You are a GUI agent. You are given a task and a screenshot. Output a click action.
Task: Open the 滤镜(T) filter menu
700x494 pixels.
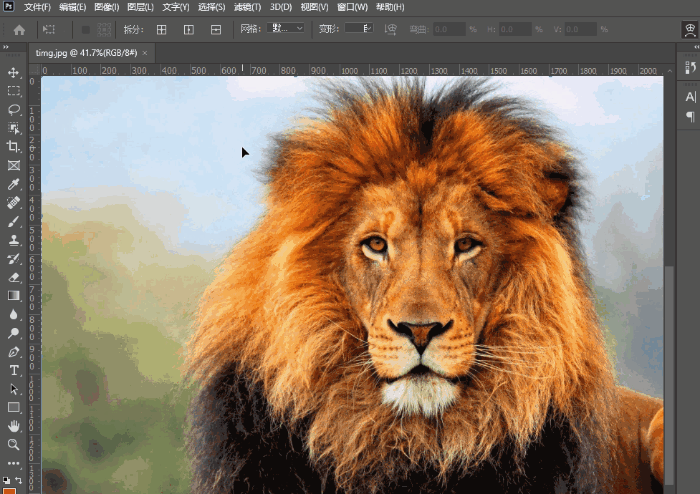point(245,7)
